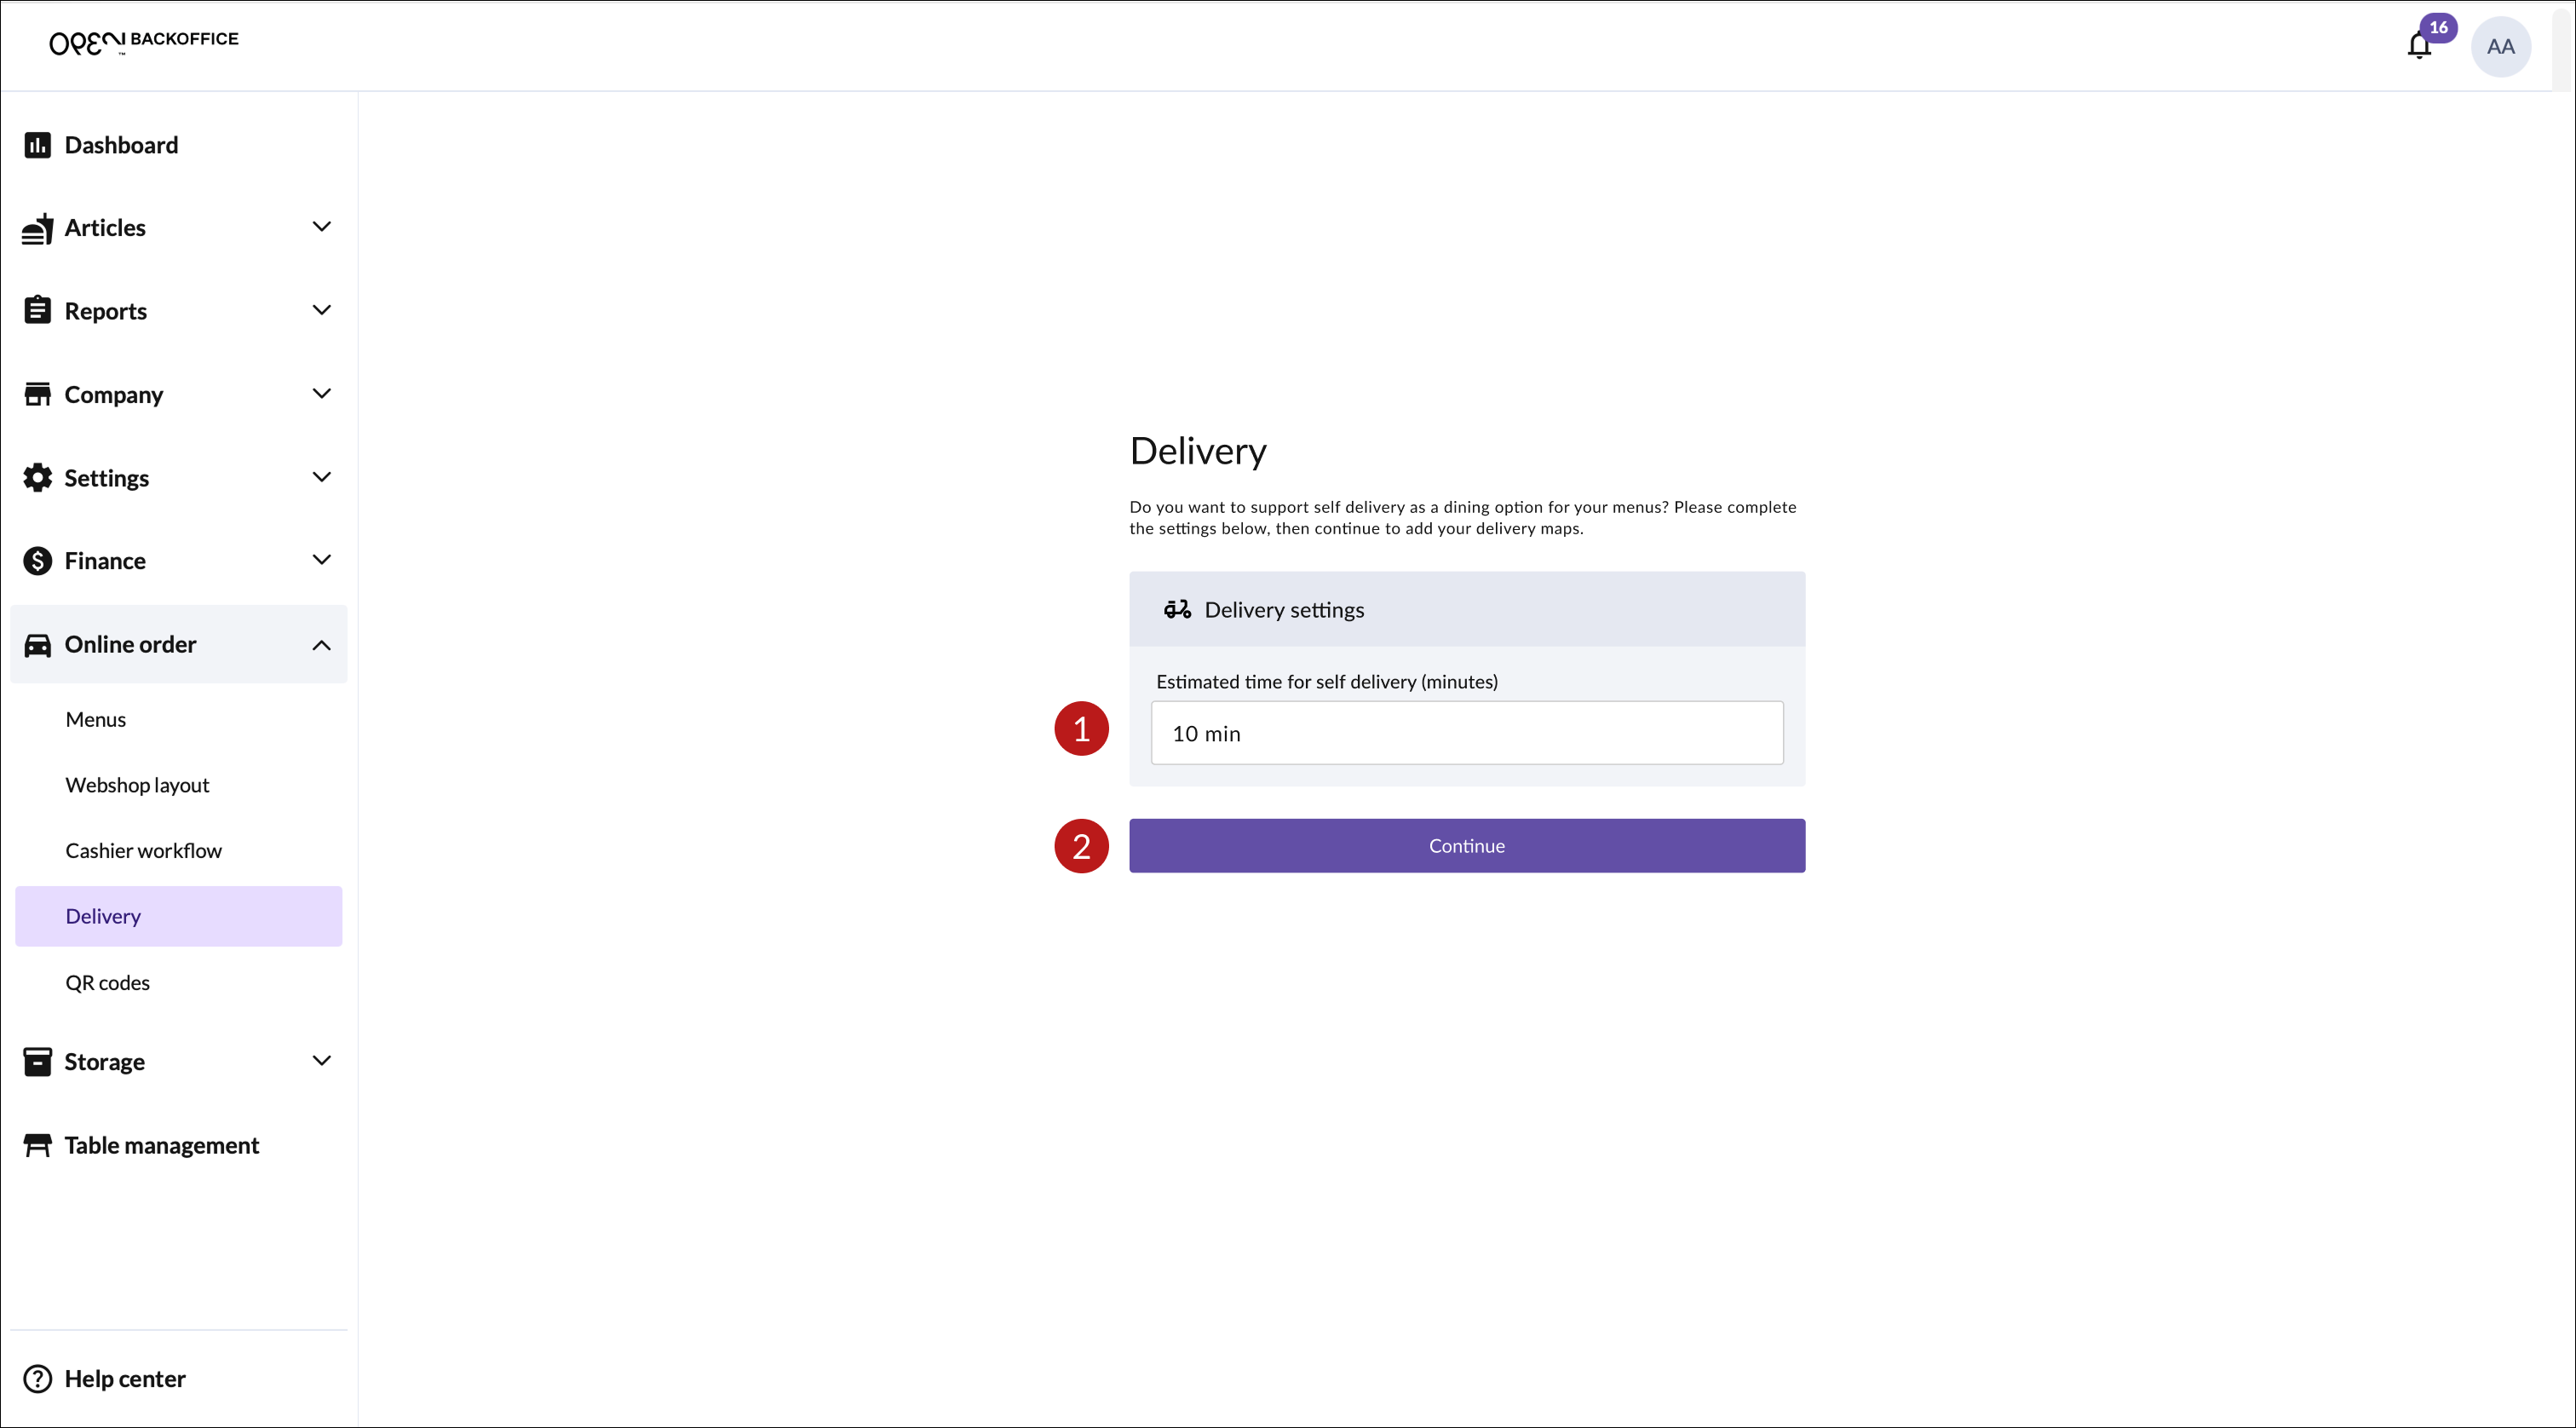2576x1428 pixels.
Task: Expand the Company section chevron
Action: 321,394
